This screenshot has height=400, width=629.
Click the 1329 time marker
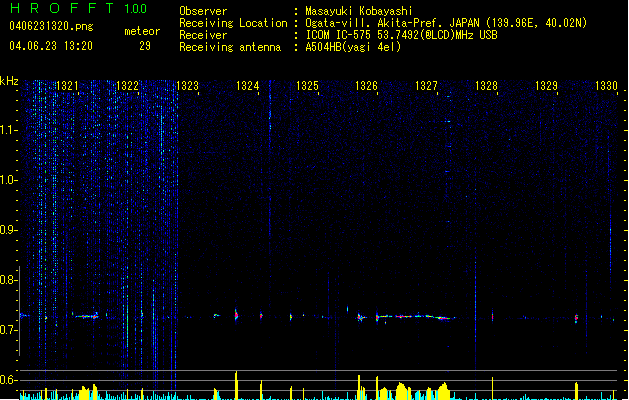point(546,86)
